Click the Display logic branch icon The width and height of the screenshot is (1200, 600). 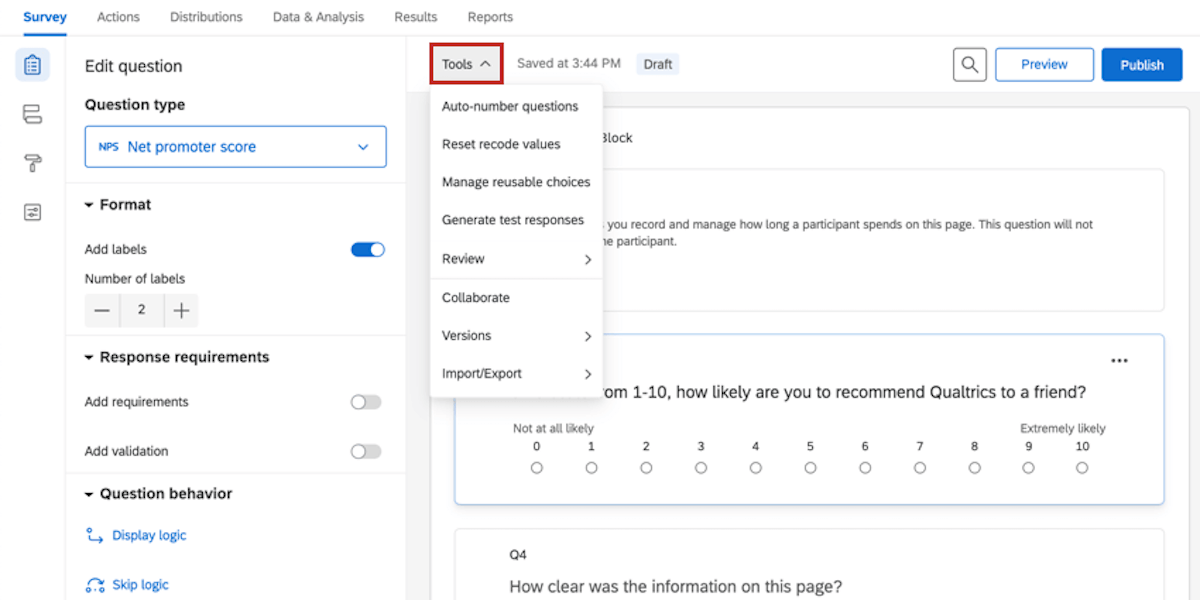[95, 535]
